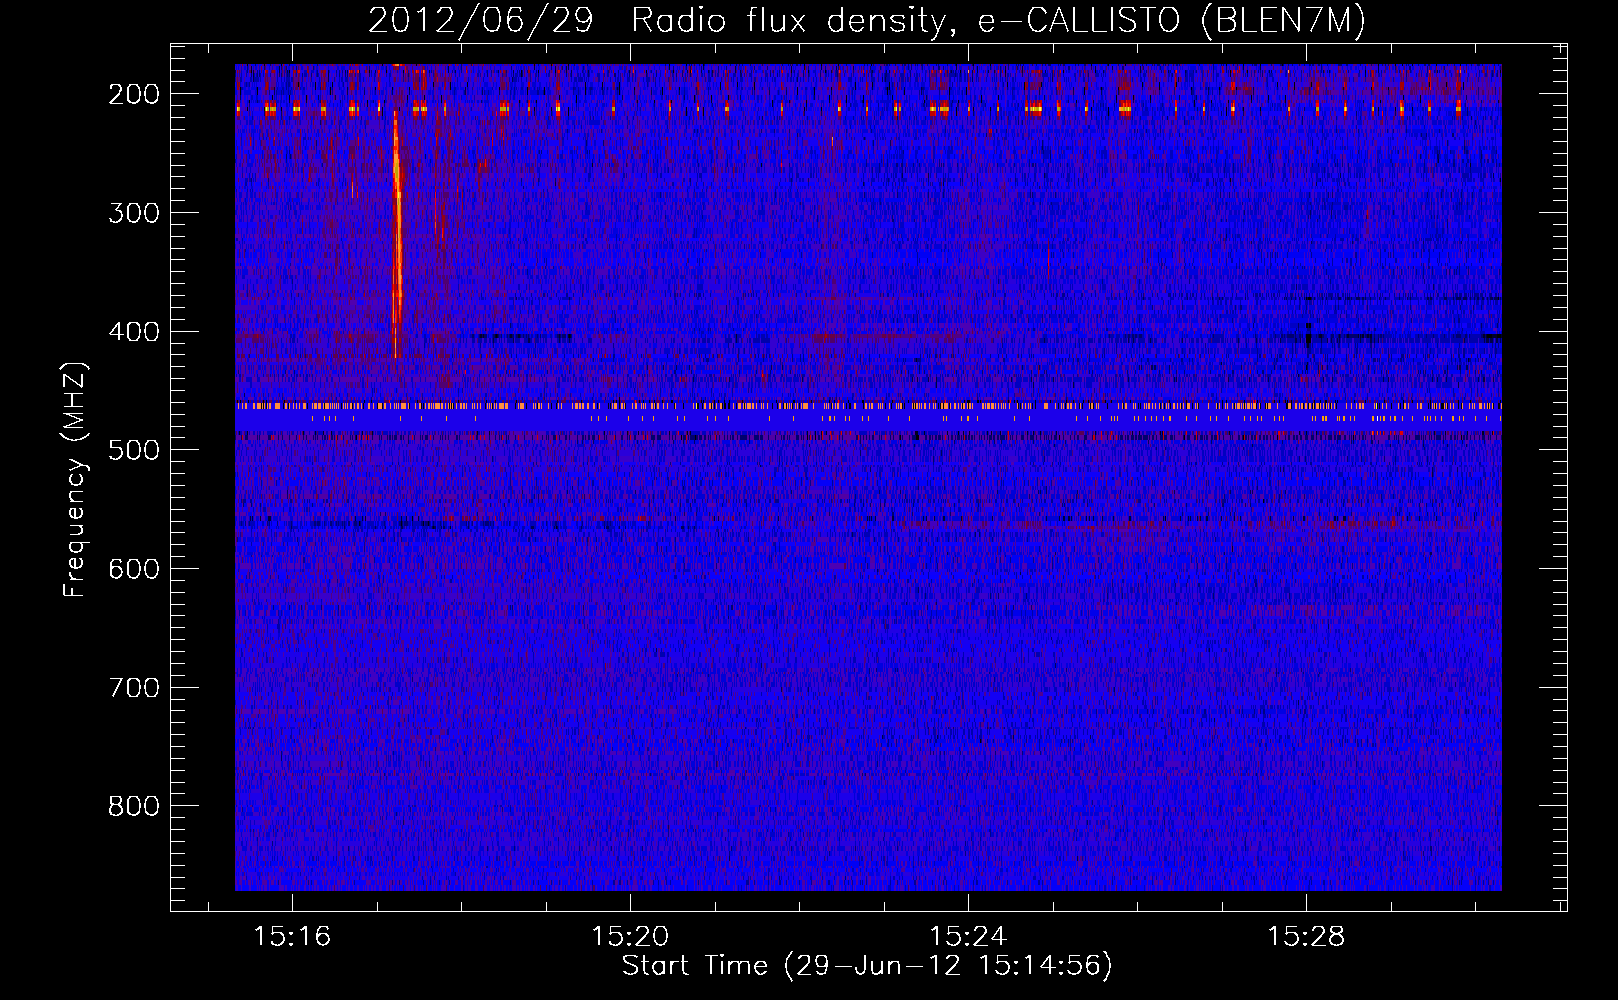Select the 600 frequency tick label

[134, 569]
